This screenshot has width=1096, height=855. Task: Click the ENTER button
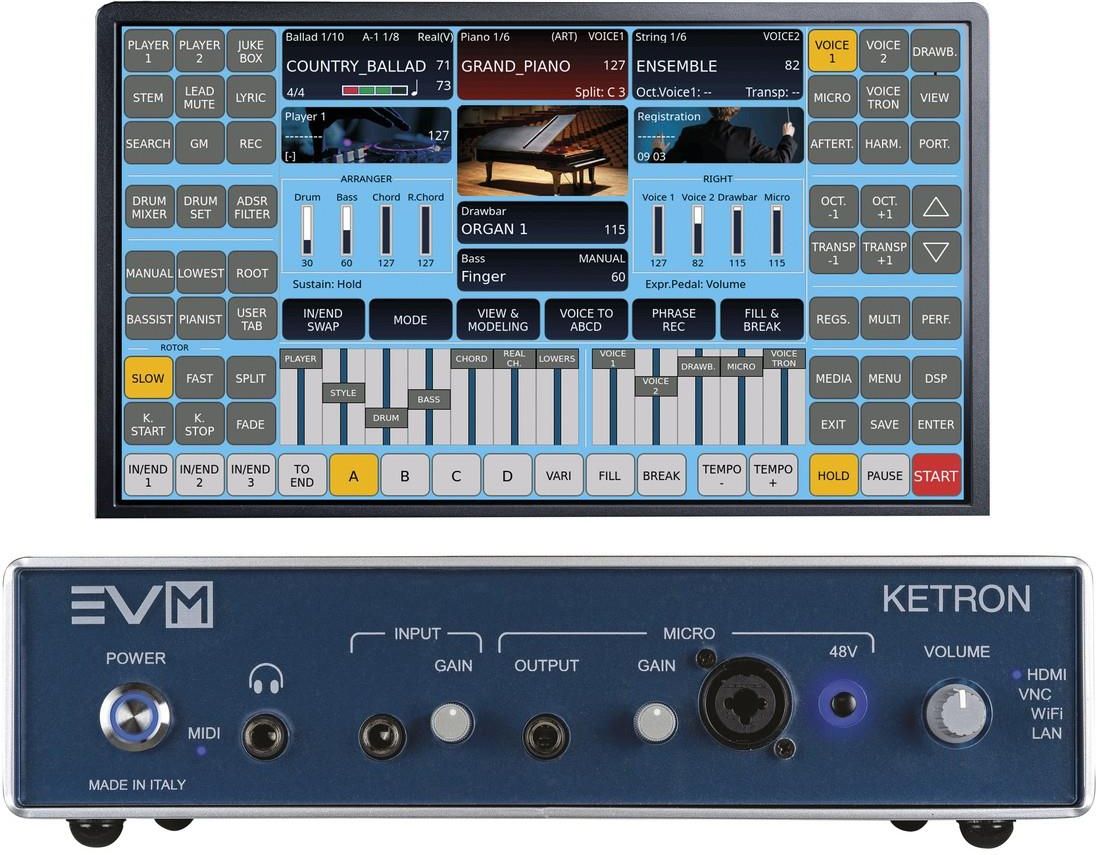point(936,424)
